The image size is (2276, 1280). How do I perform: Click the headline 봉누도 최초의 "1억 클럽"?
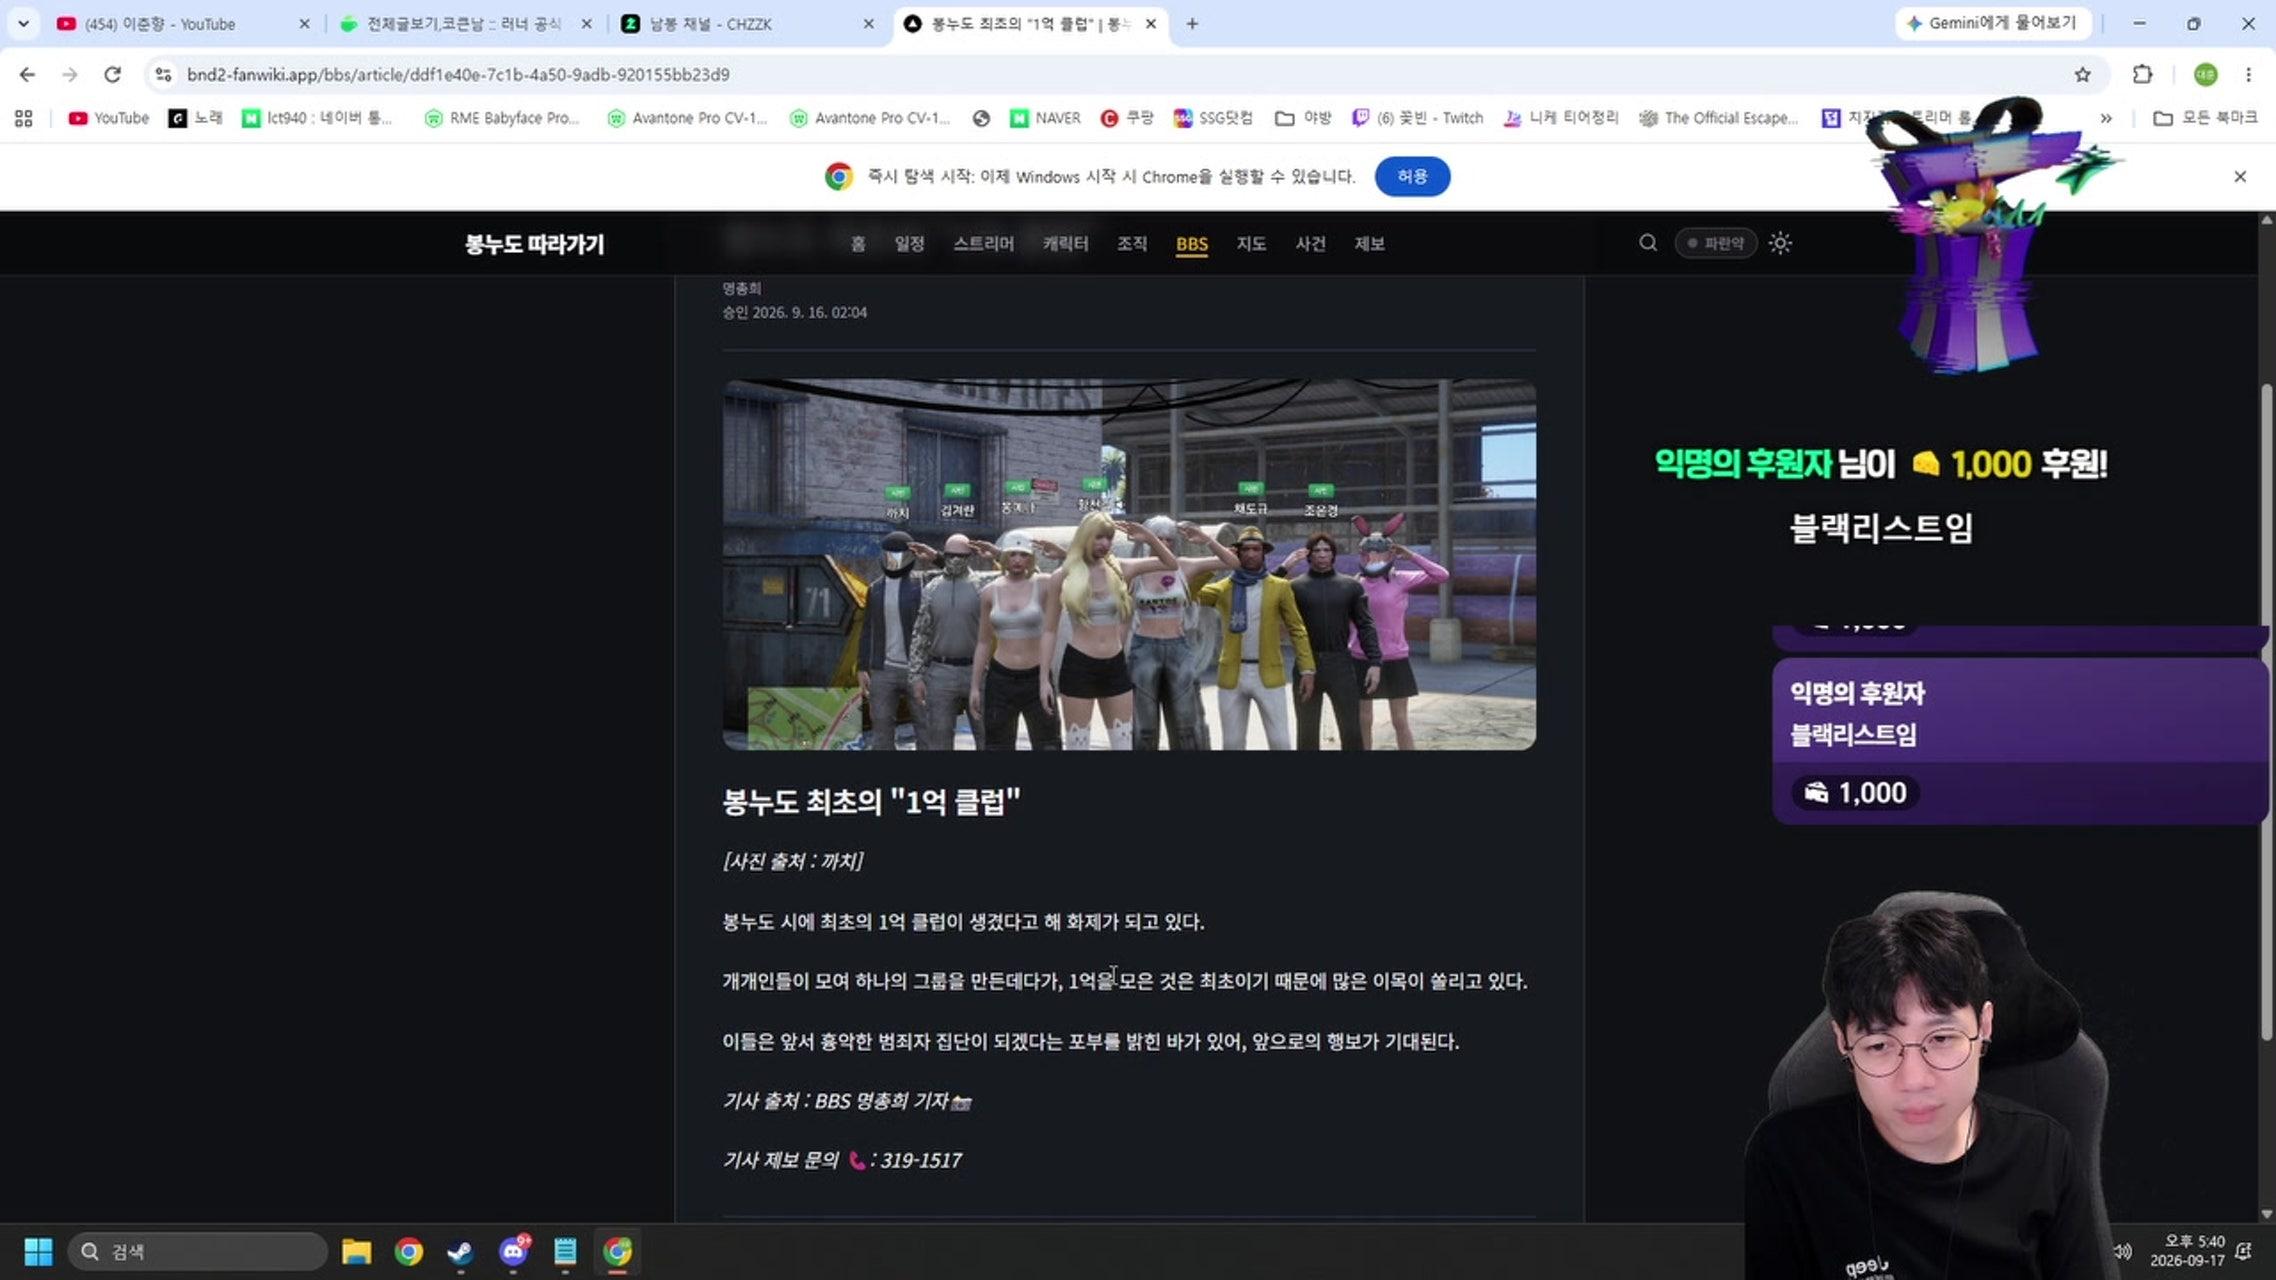871,802
